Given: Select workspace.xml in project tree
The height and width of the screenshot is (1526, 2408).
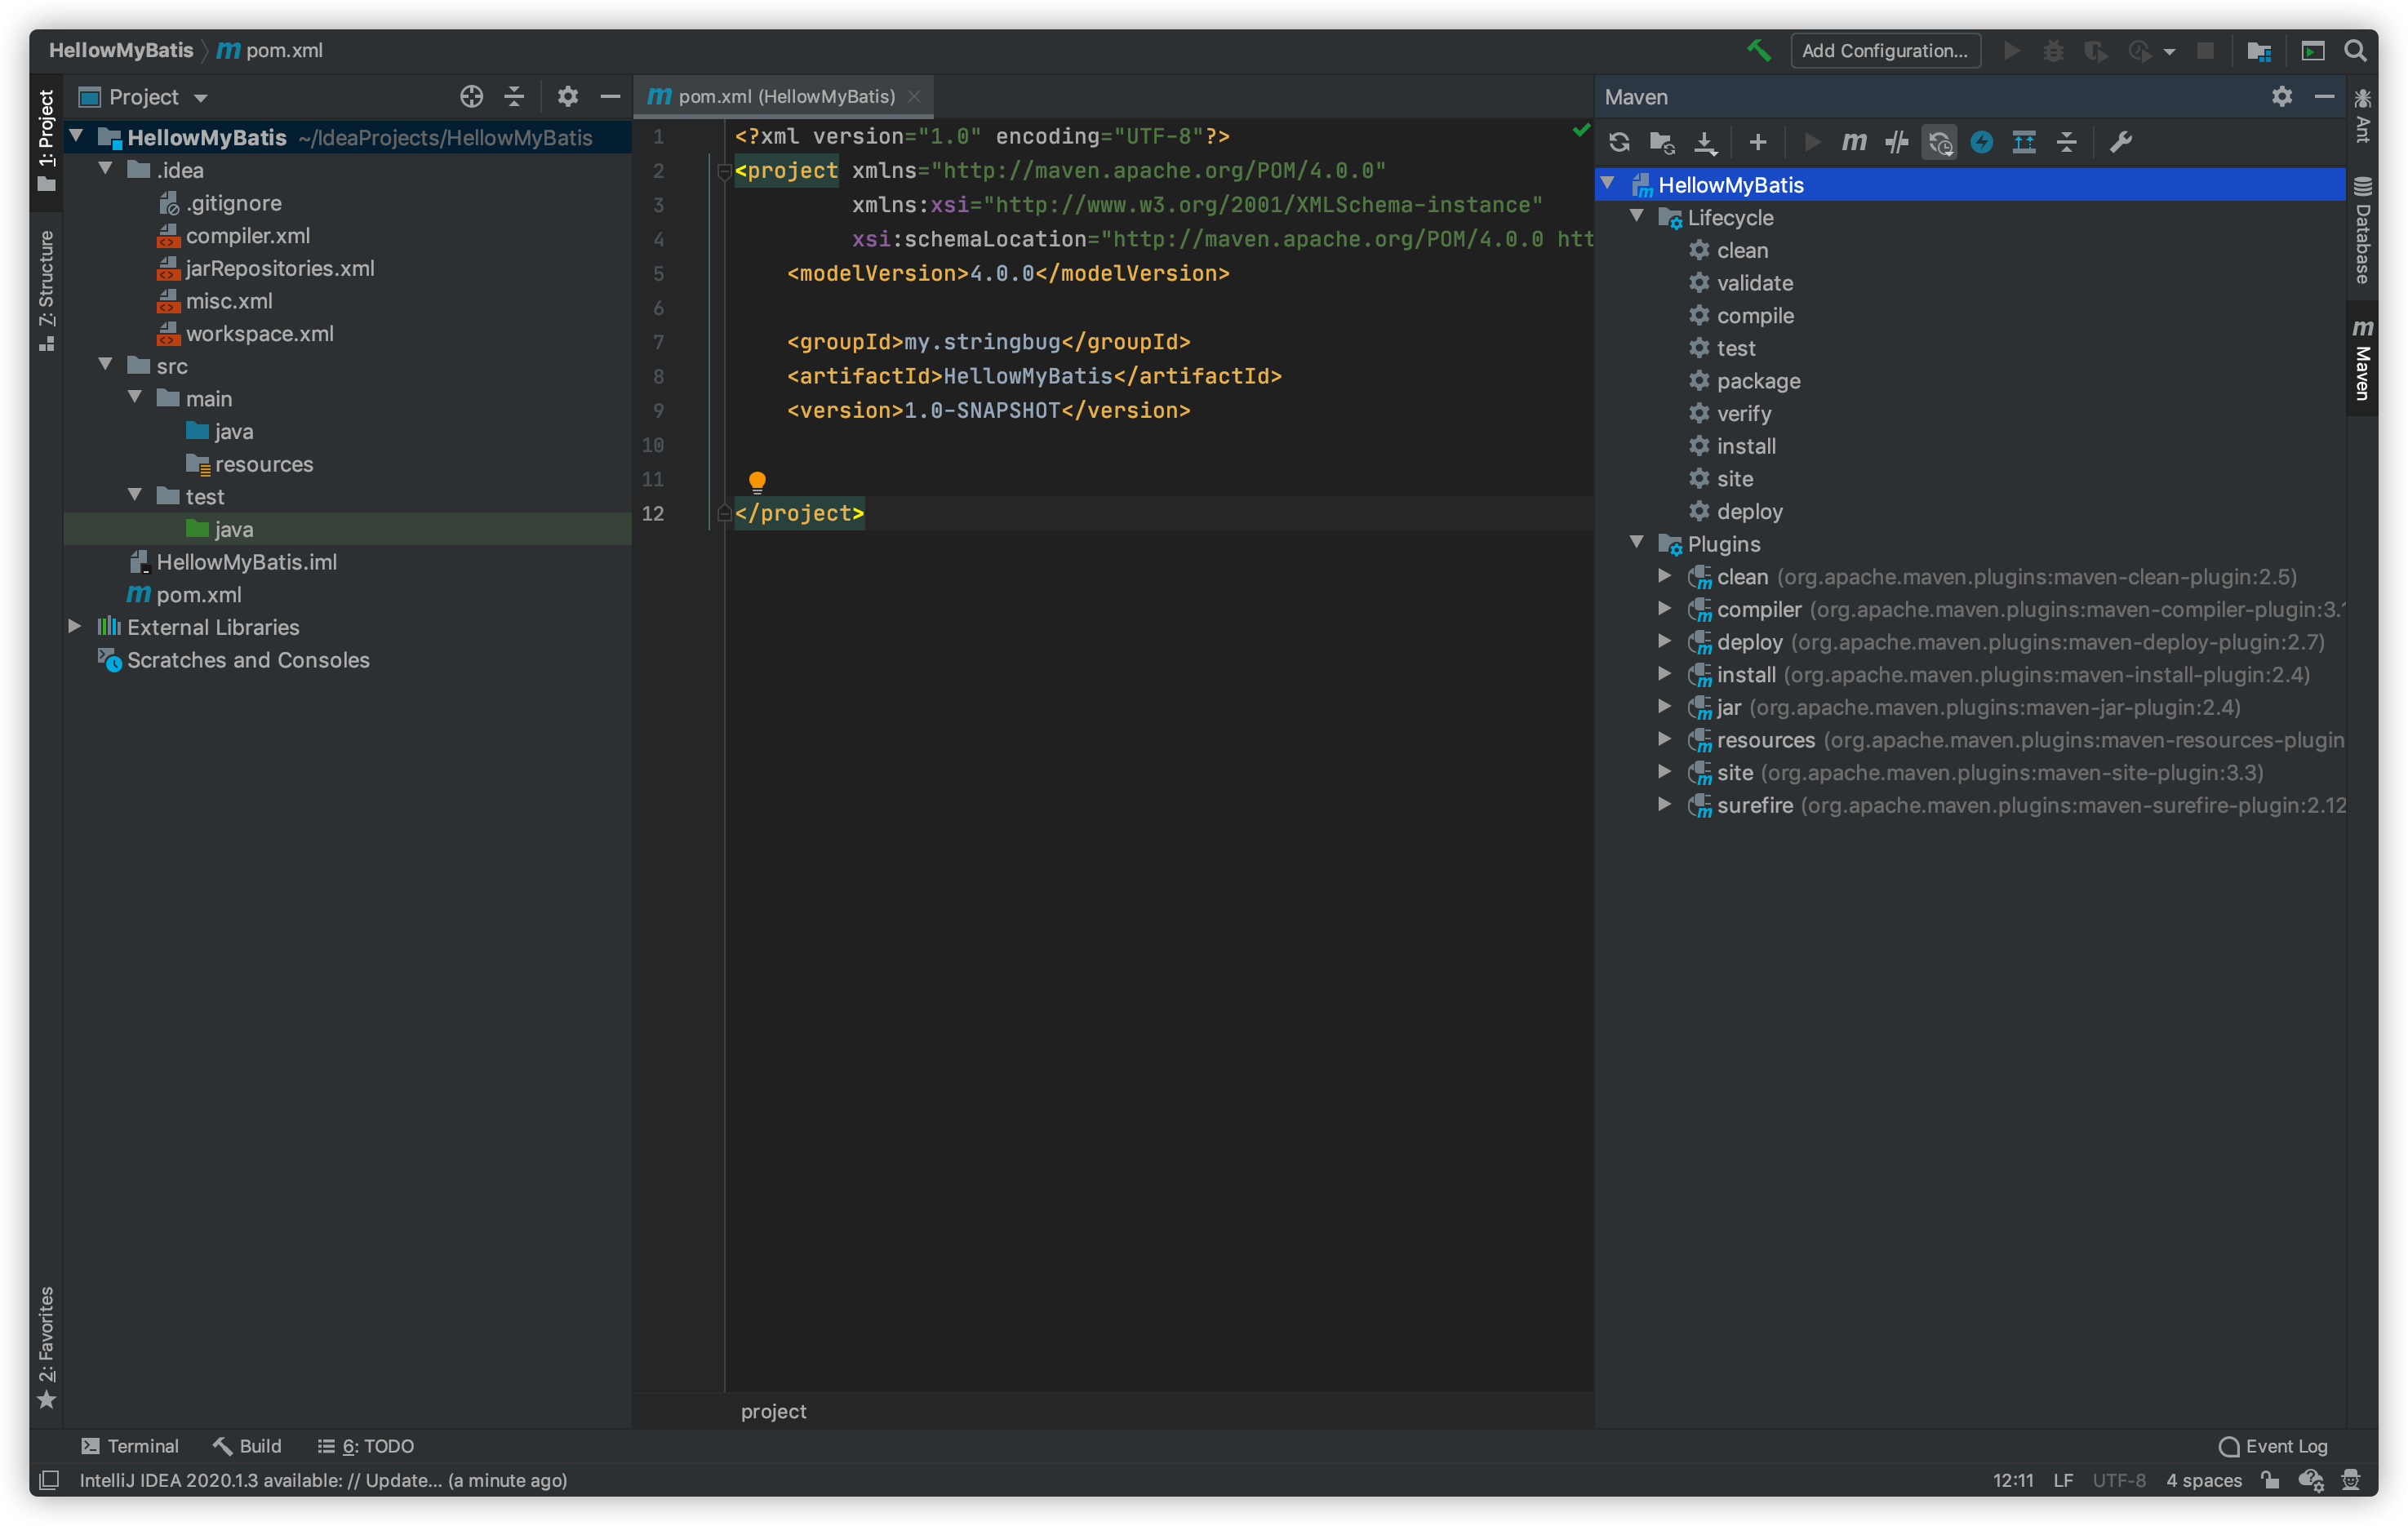Looking at the screenshot, I should coord(259,333).
